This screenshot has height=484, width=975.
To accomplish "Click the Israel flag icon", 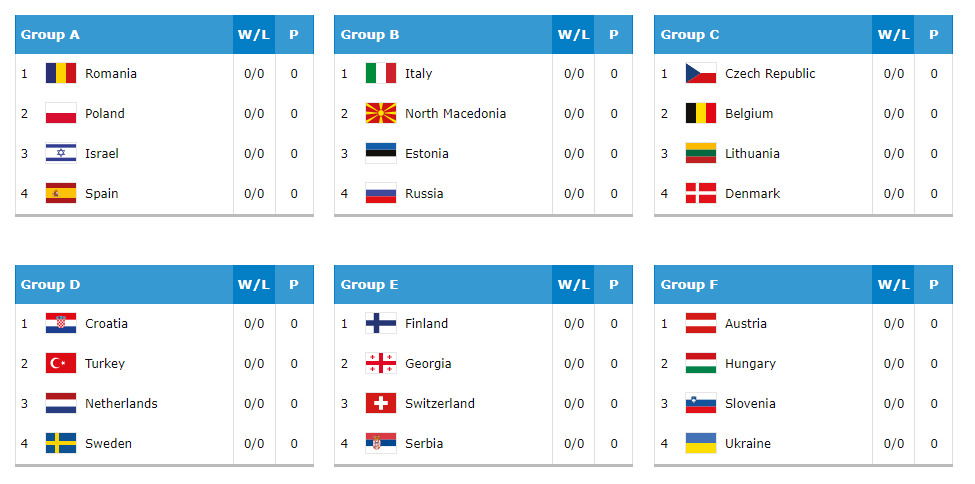I will pyautogui.click(x=61, y=153).
